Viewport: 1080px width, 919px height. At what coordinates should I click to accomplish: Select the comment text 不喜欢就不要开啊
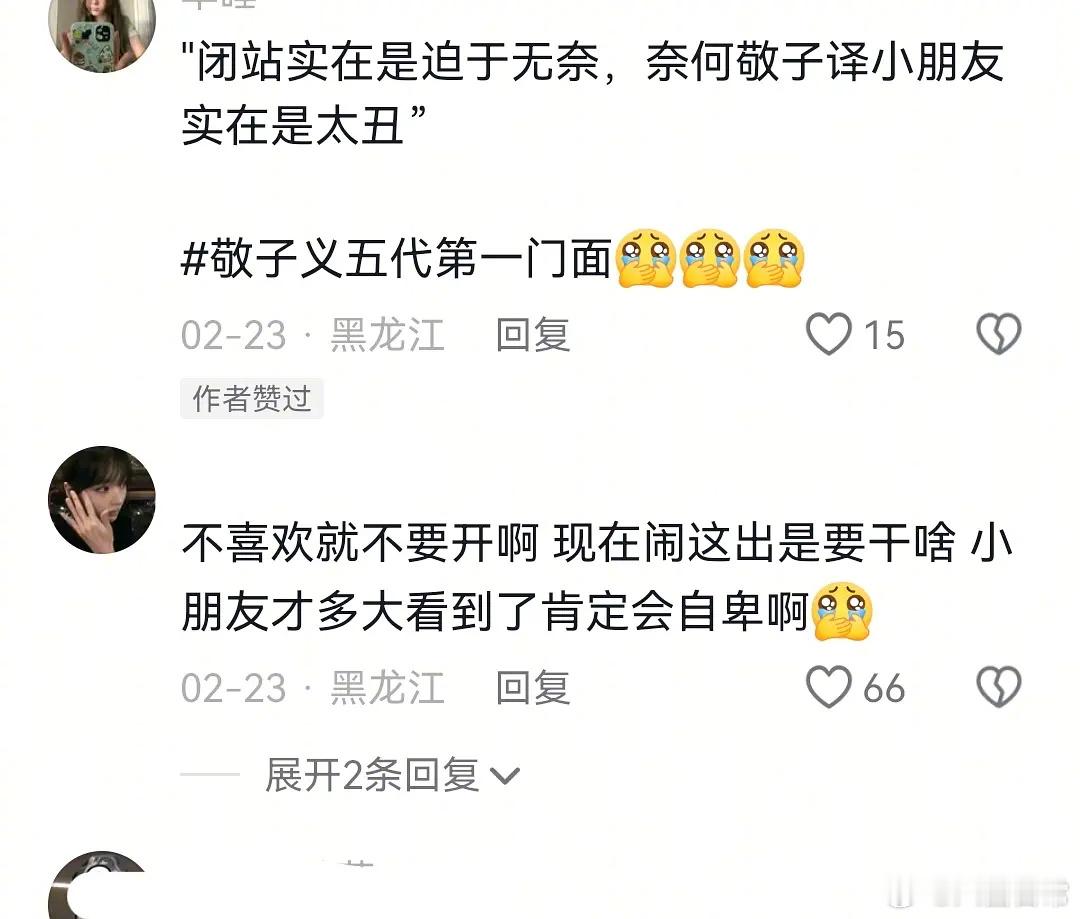point(360,543)
